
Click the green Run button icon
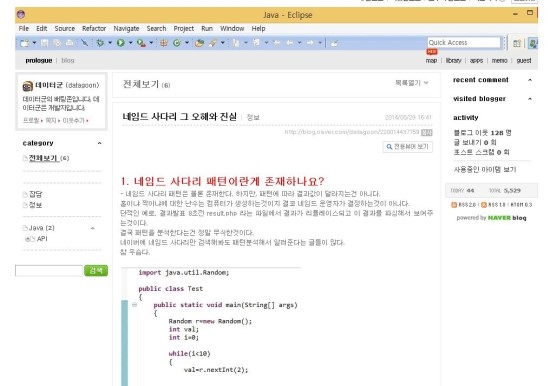(121, 43)
